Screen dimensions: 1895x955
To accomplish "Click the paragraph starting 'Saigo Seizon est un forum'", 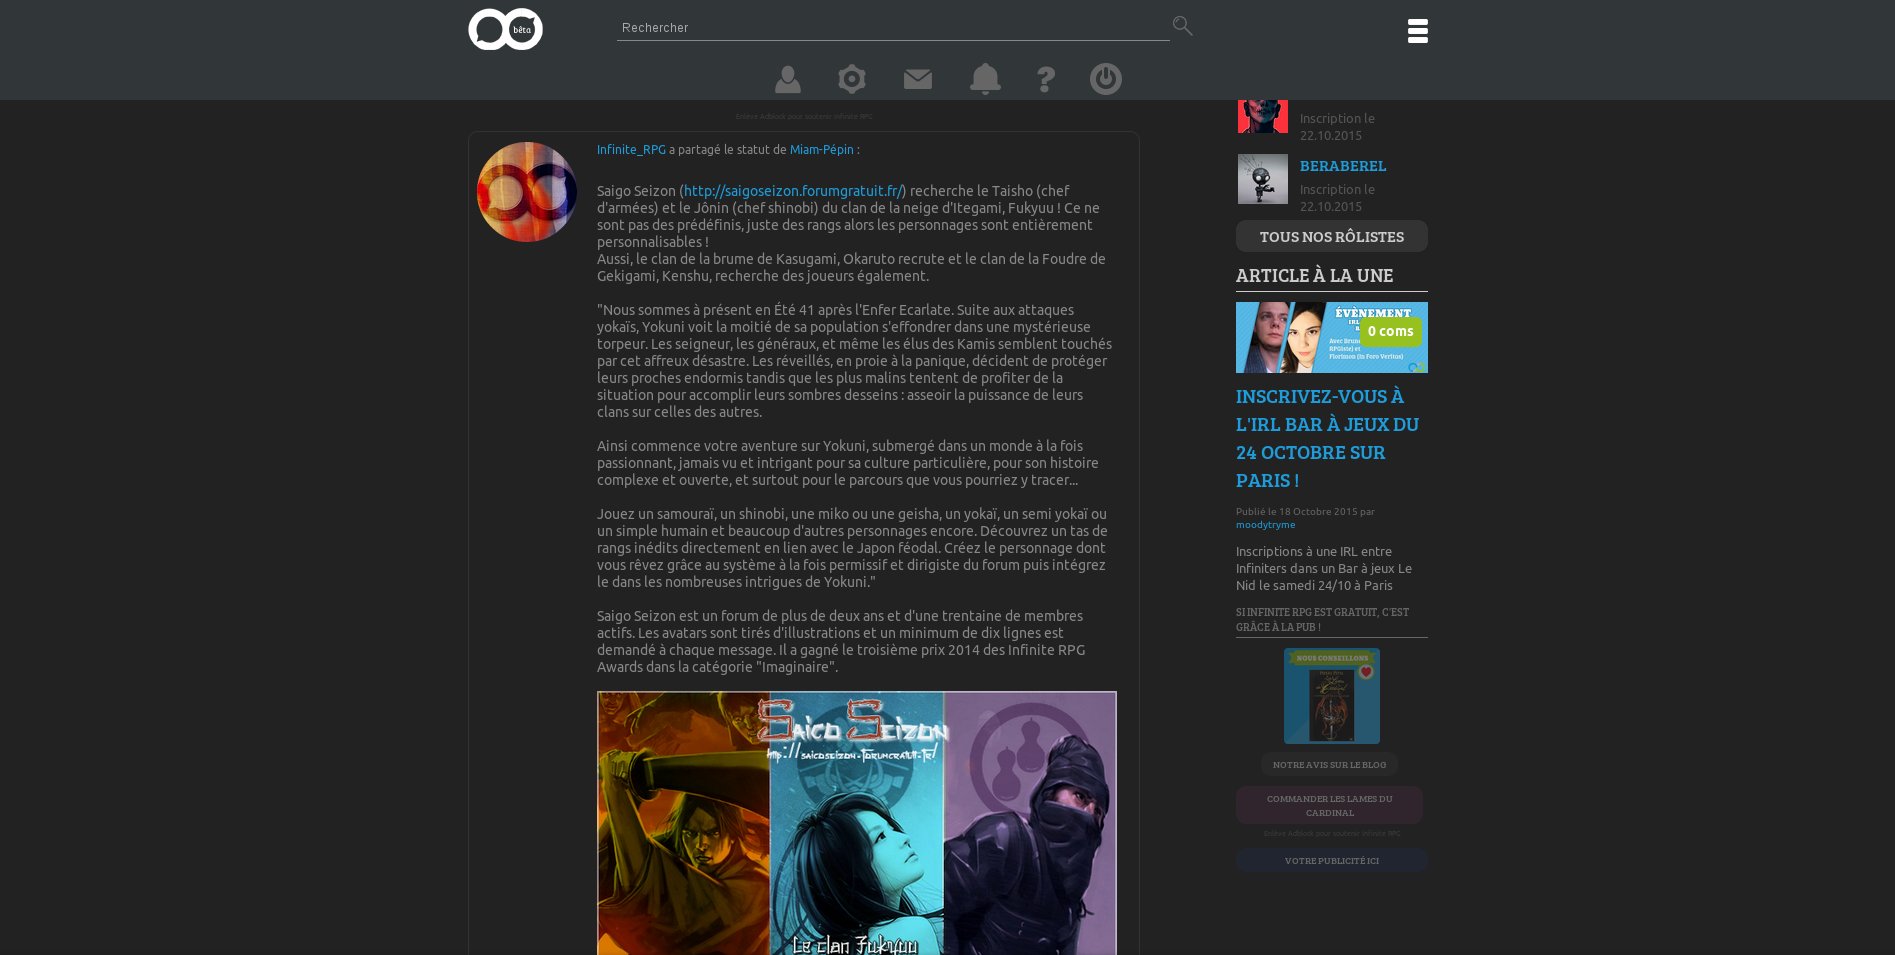I will (x=841, y=642).
